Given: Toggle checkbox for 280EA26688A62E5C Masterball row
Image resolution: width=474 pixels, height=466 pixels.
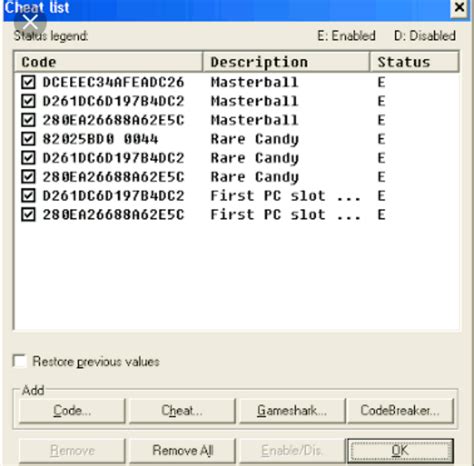Looking at the screenshot, I should click(x=28, y=120).
